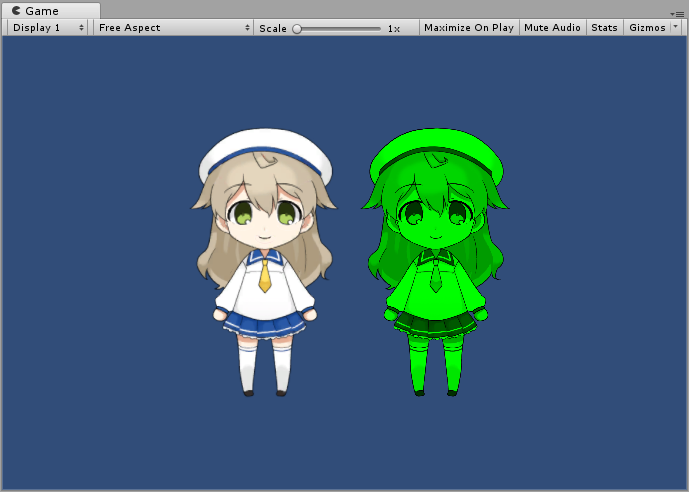Viewport: 689px width, 492px height.
Task: Open the Gizmos dropdown arrow
Action: click(x=676, y=27)
